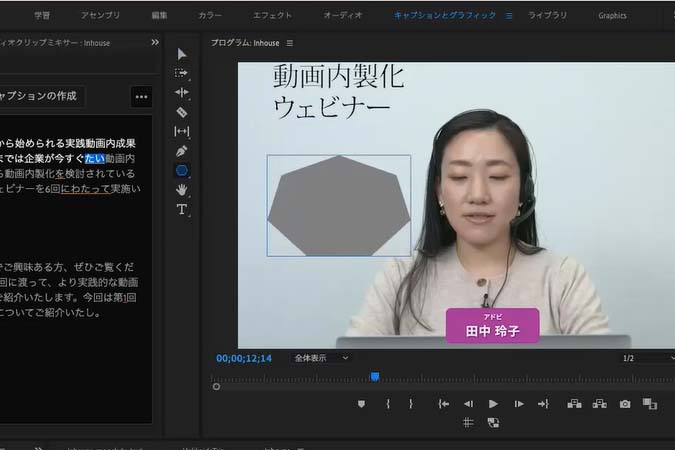Toggle the safe margins grid icon

point(468,422)
